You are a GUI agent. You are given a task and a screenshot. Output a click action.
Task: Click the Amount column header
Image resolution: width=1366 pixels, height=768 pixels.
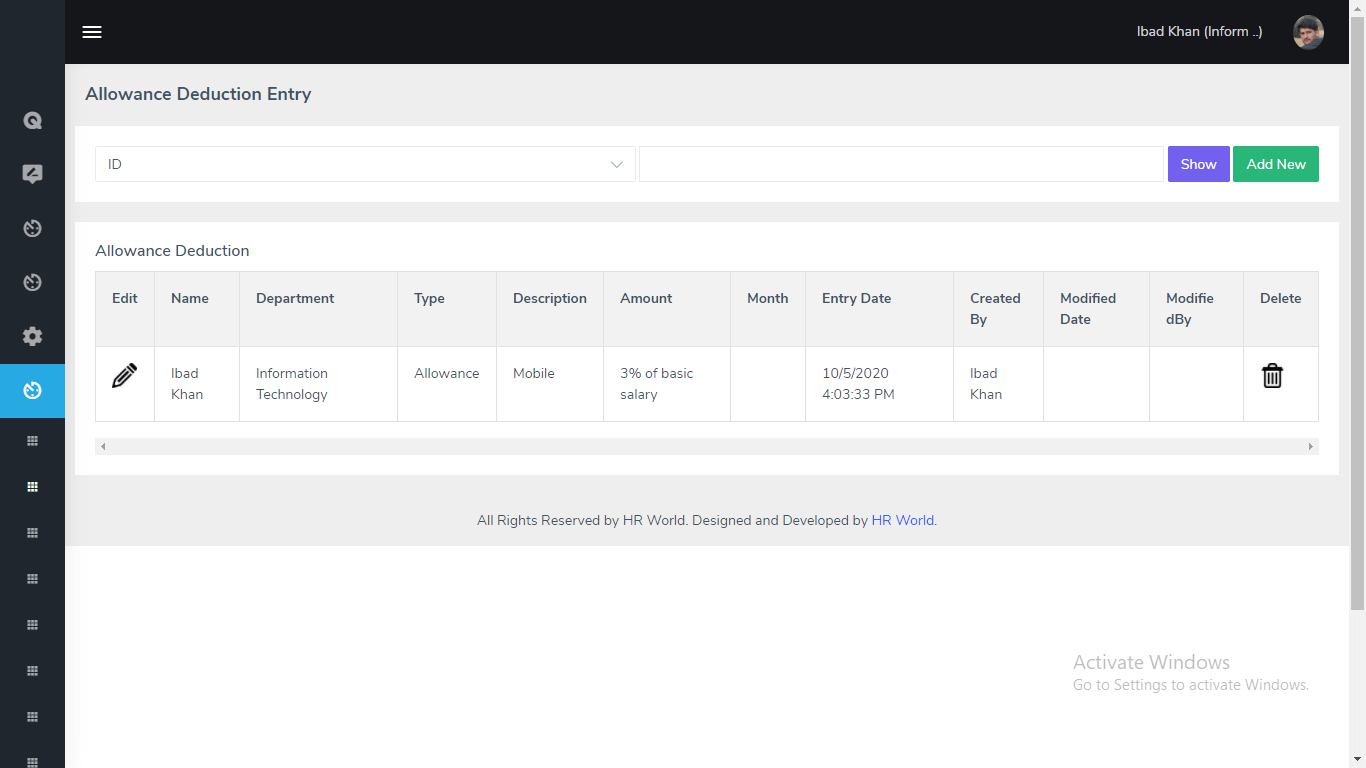646,298
